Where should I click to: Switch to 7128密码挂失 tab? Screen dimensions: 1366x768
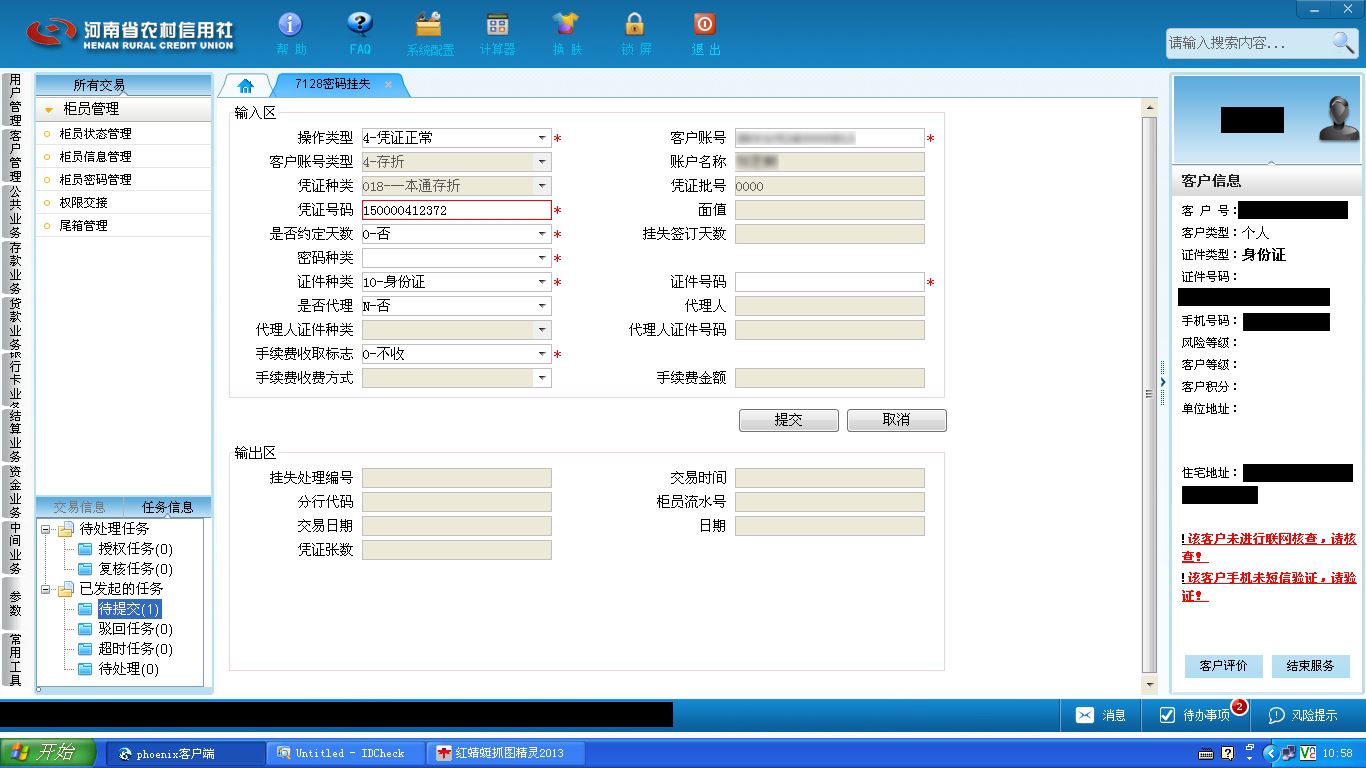(332, 85)
